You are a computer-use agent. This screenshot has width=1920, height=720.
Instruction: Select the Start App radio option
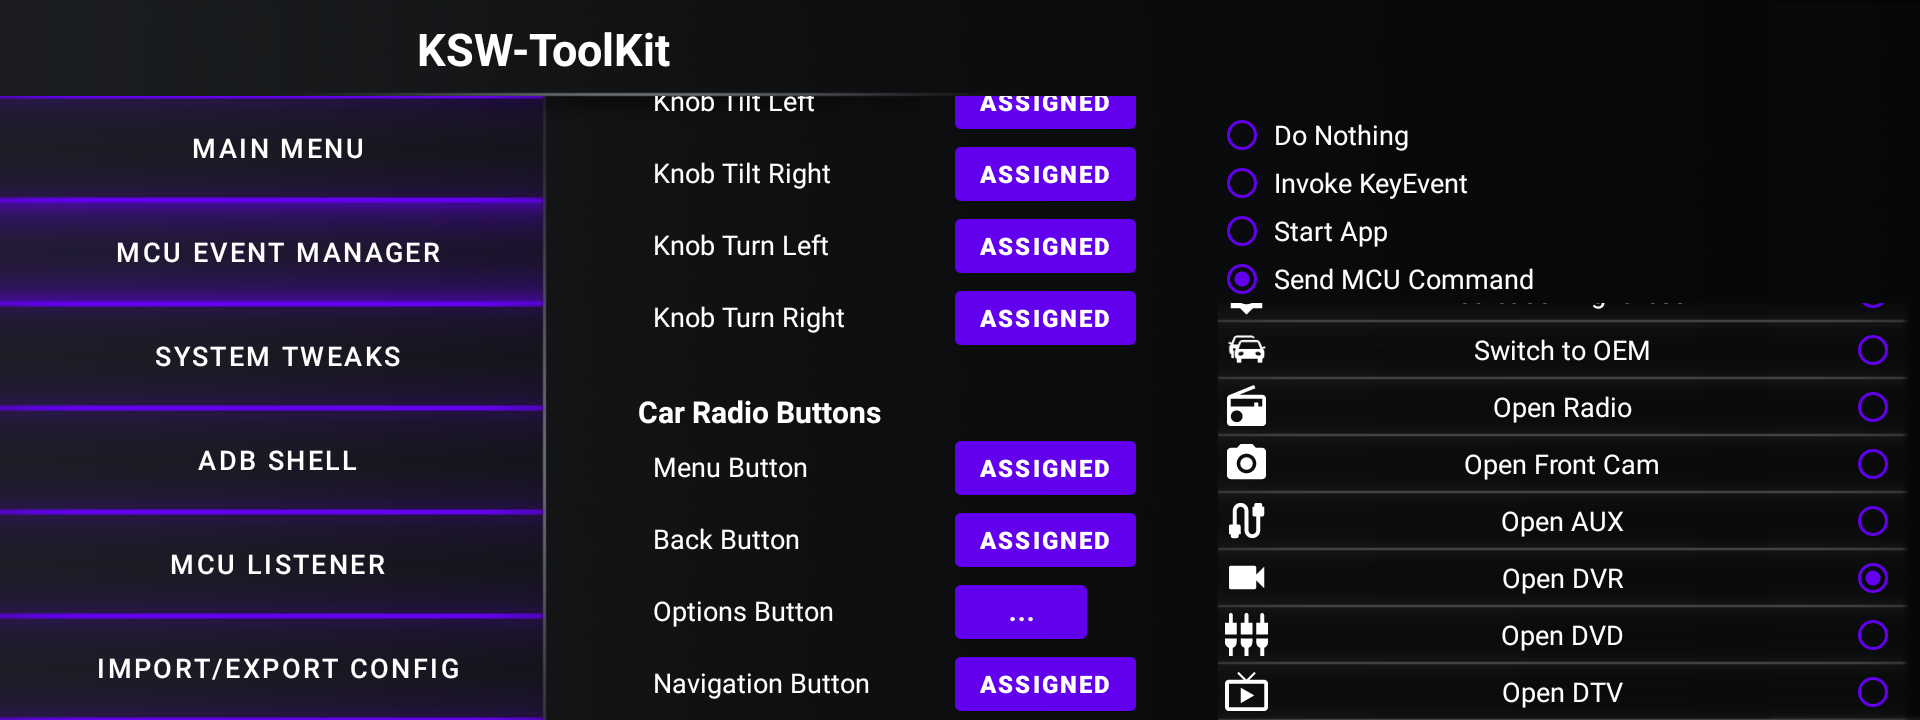1242,231
